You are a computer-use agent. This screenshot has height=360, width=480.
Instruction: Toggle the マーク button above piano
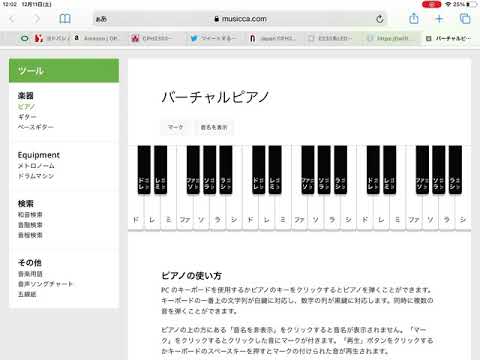click(x=175, y=127)
